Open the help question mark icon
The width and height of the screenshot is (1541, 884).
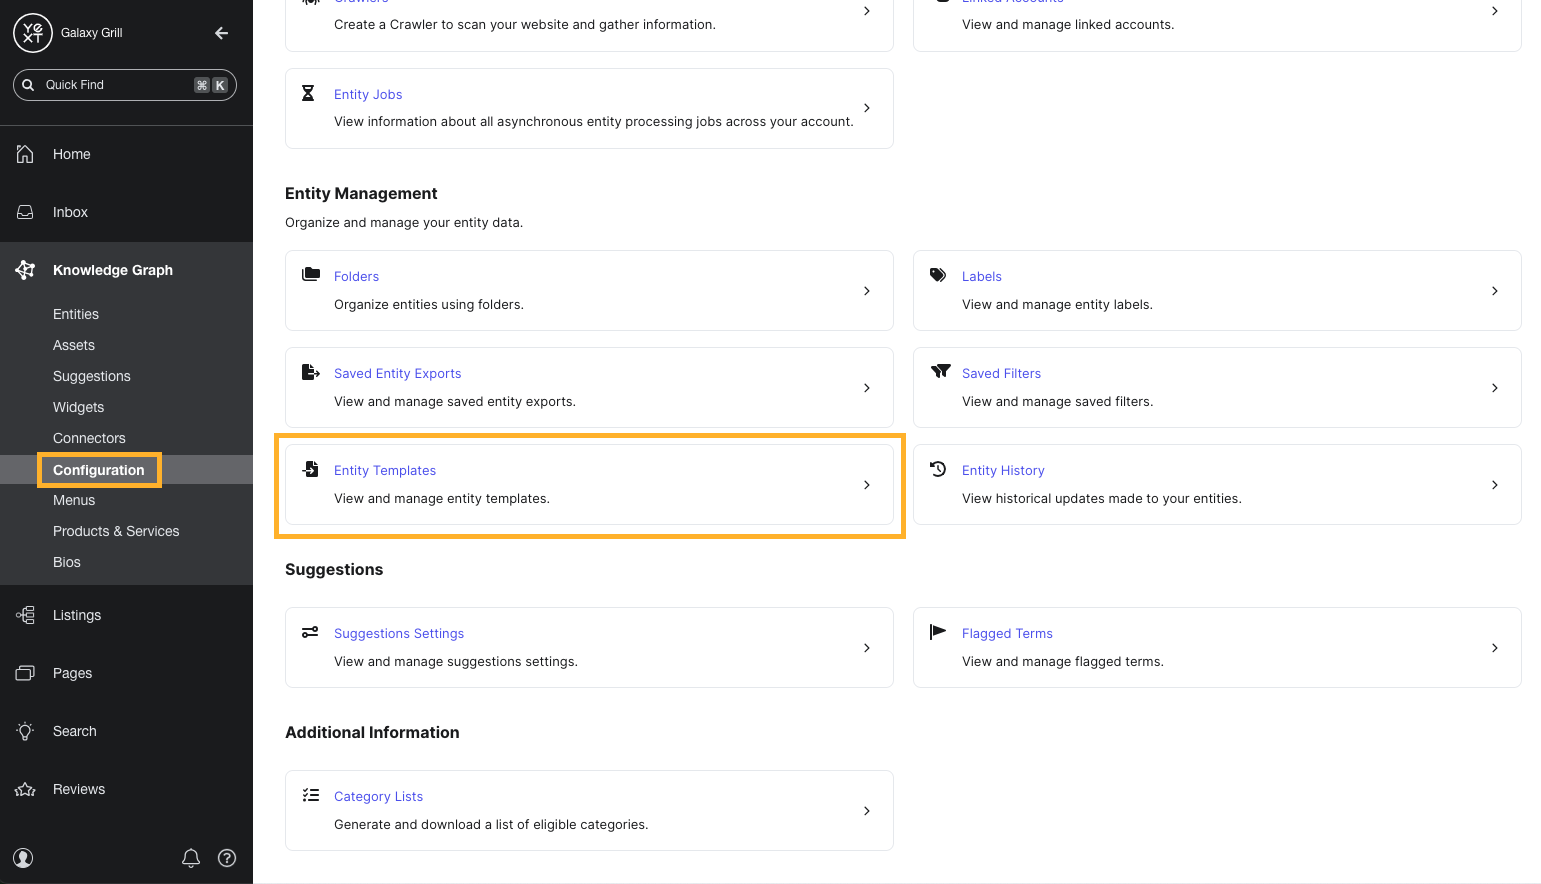click(x=227, y=858)
